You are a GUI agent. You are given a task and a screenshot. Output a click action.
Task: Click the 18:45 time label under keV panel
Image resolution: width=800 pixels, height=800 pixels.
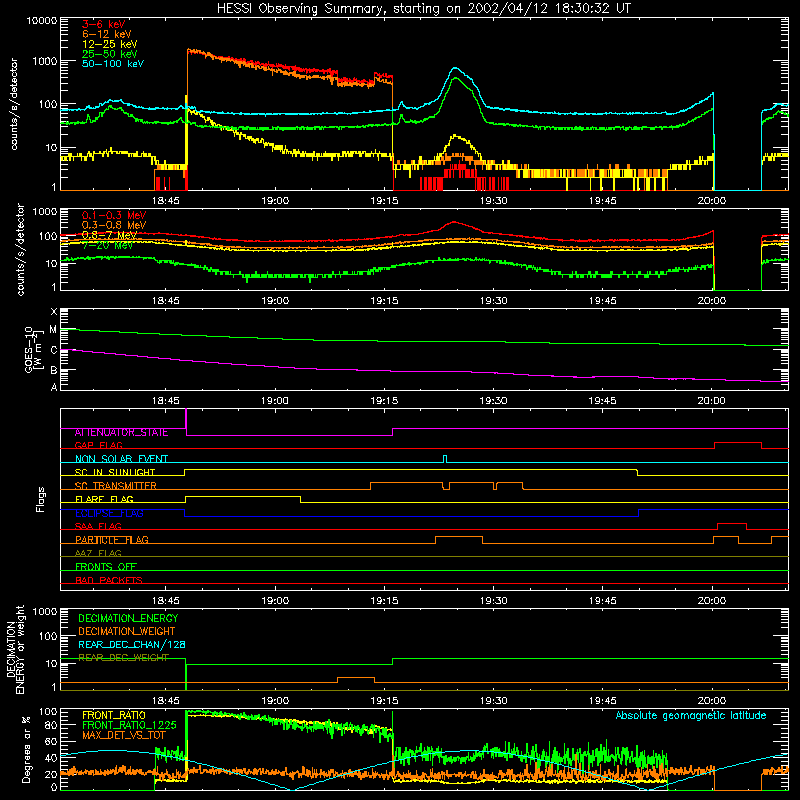(166, 201)
